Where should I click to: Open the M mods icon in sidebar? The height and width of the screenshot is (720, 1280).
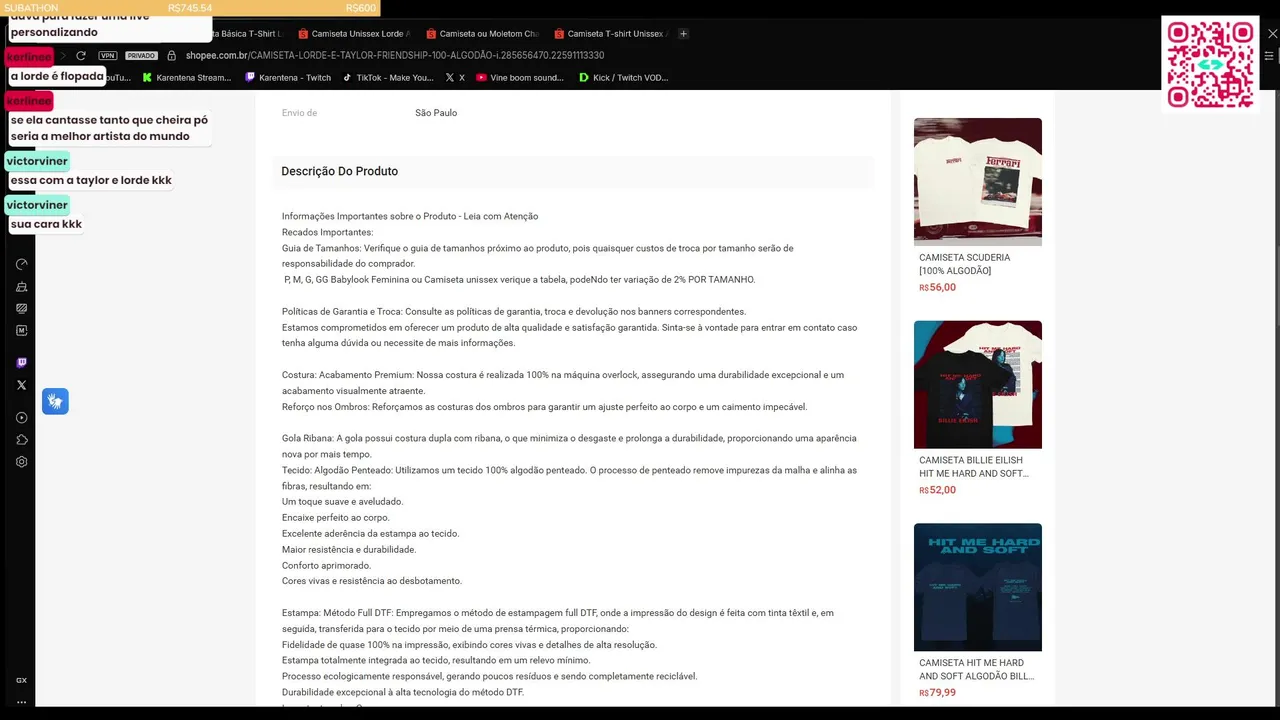[22, 331]
